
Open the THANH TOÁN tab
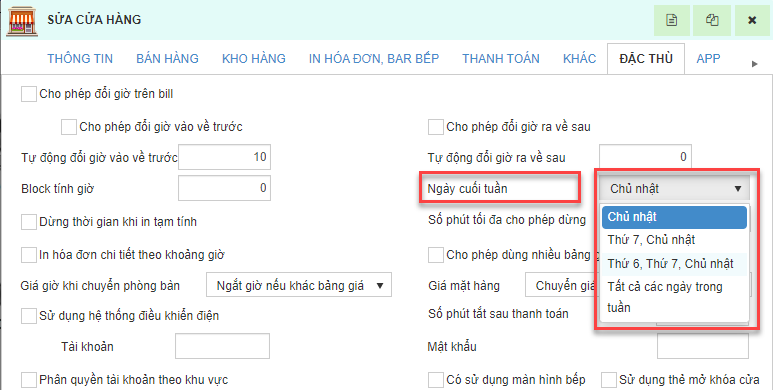click(x=501, y=59)
